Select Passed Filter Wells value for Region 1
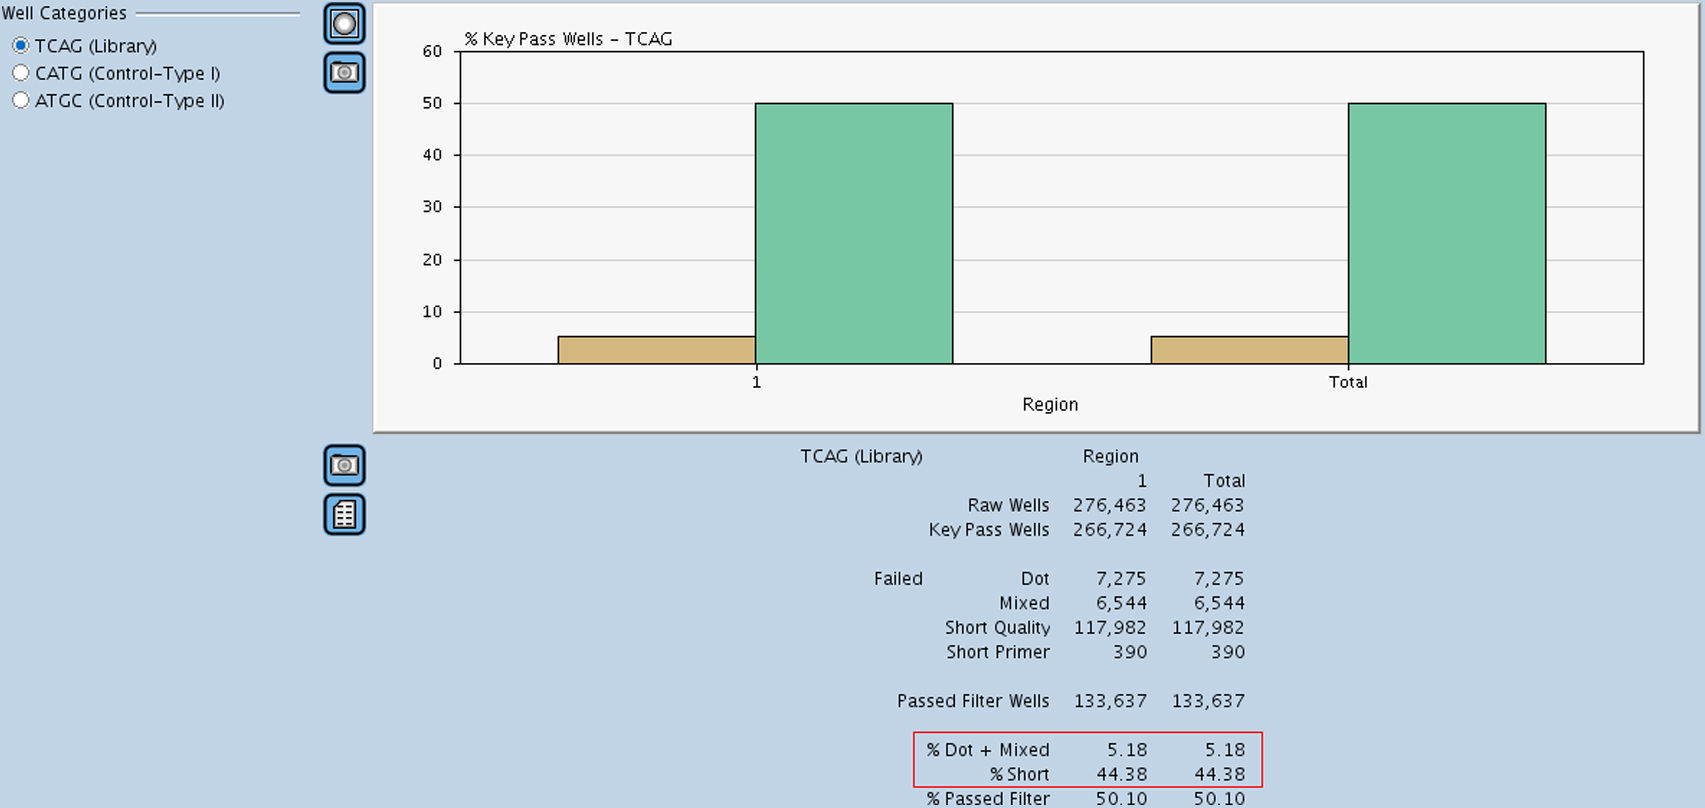Screen dimensions: 1705x808 pyautogui.click(x=1110, y=701)
